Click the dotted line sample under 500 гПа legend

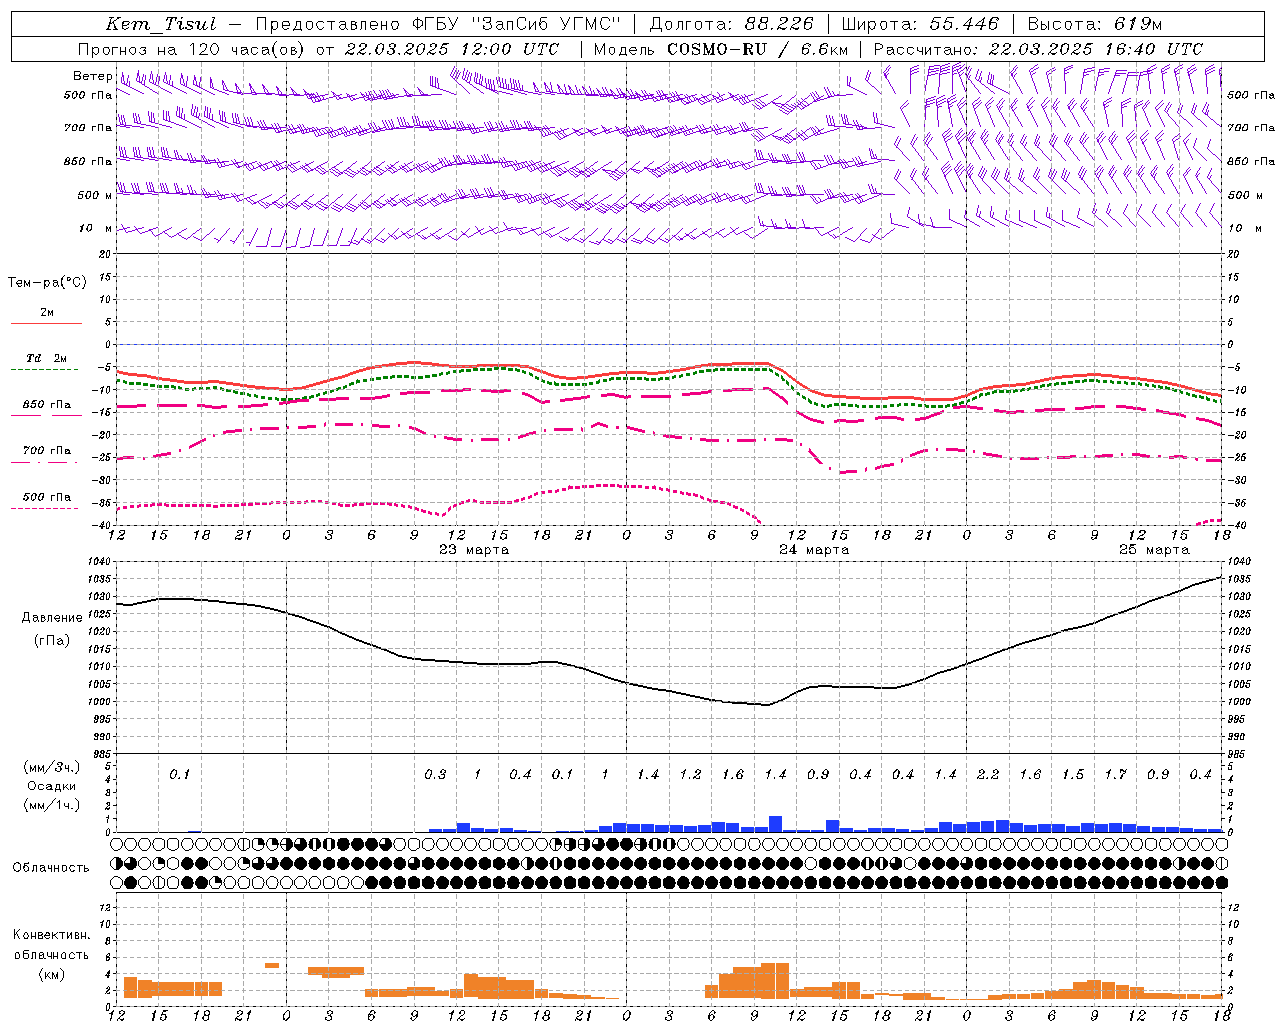[45, 509]
